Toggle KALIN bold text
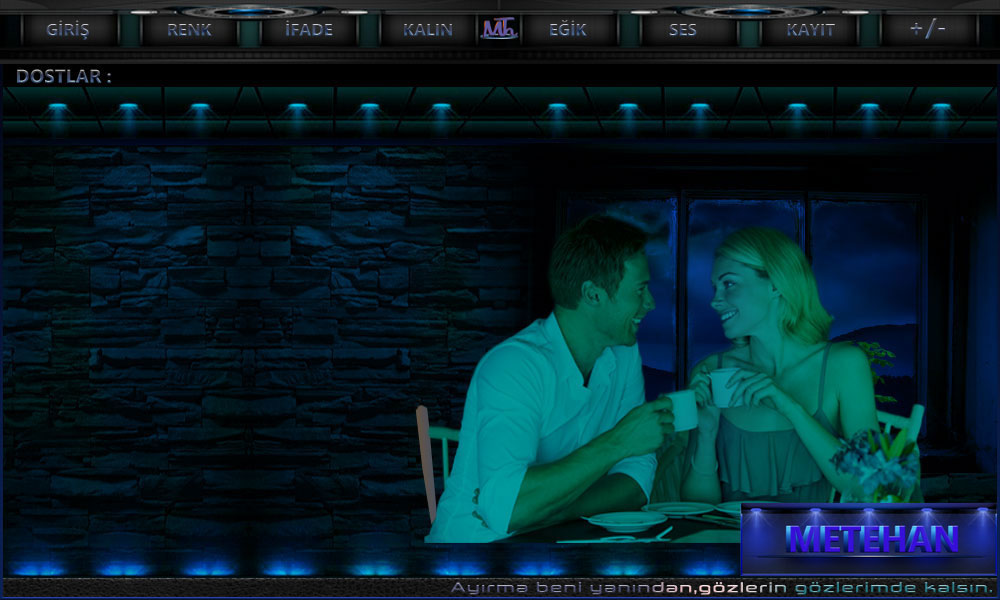This screenshot has width=1000, height=600. (x=428, y=29)
